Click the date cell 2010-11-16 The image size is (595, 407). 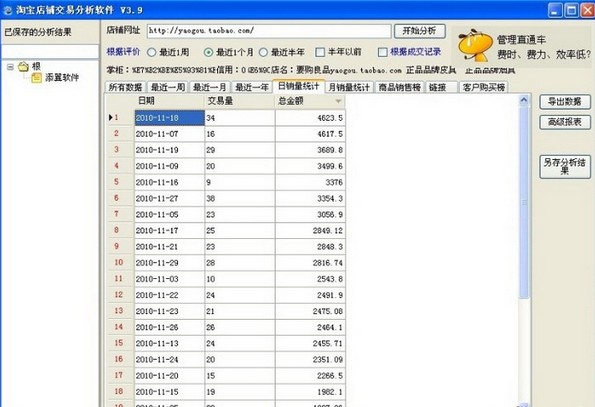click(169, 182)
